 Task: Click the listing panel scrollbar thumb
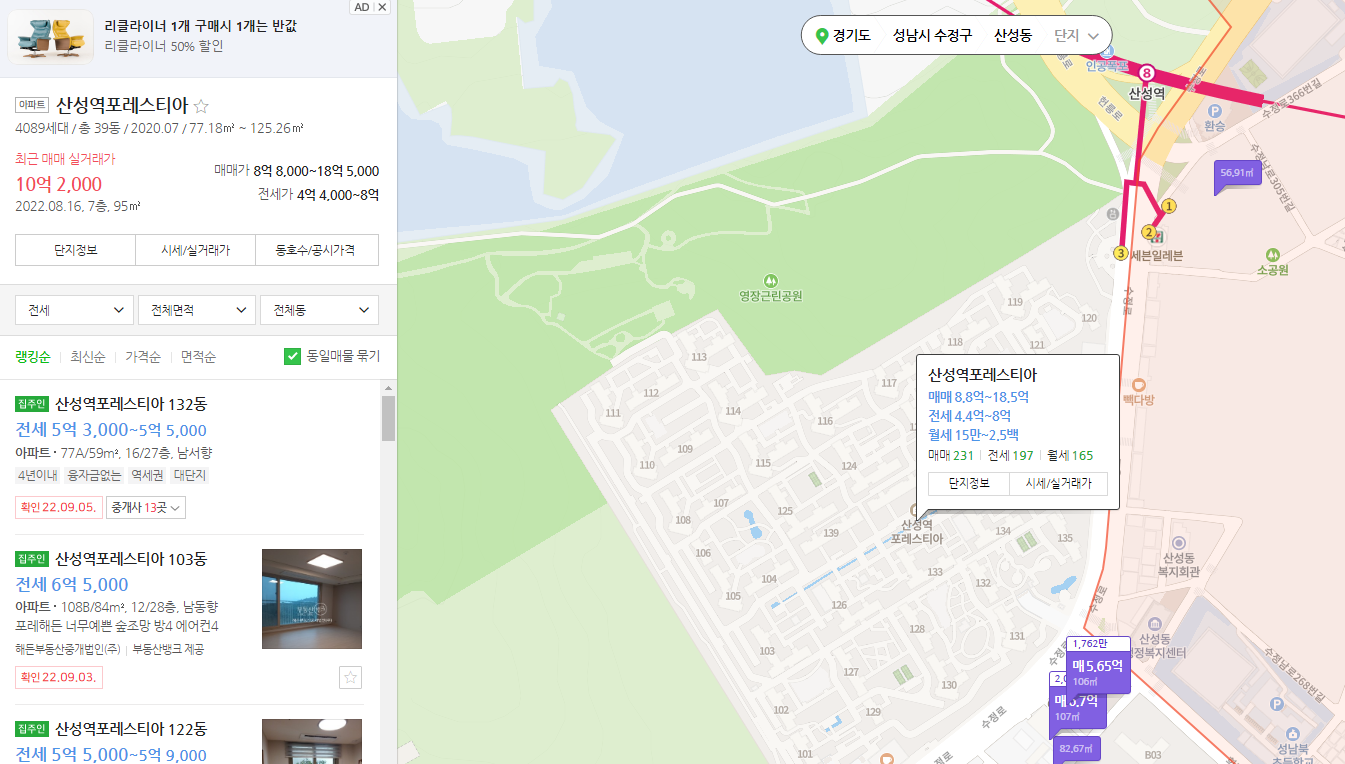tap(388, 418)
